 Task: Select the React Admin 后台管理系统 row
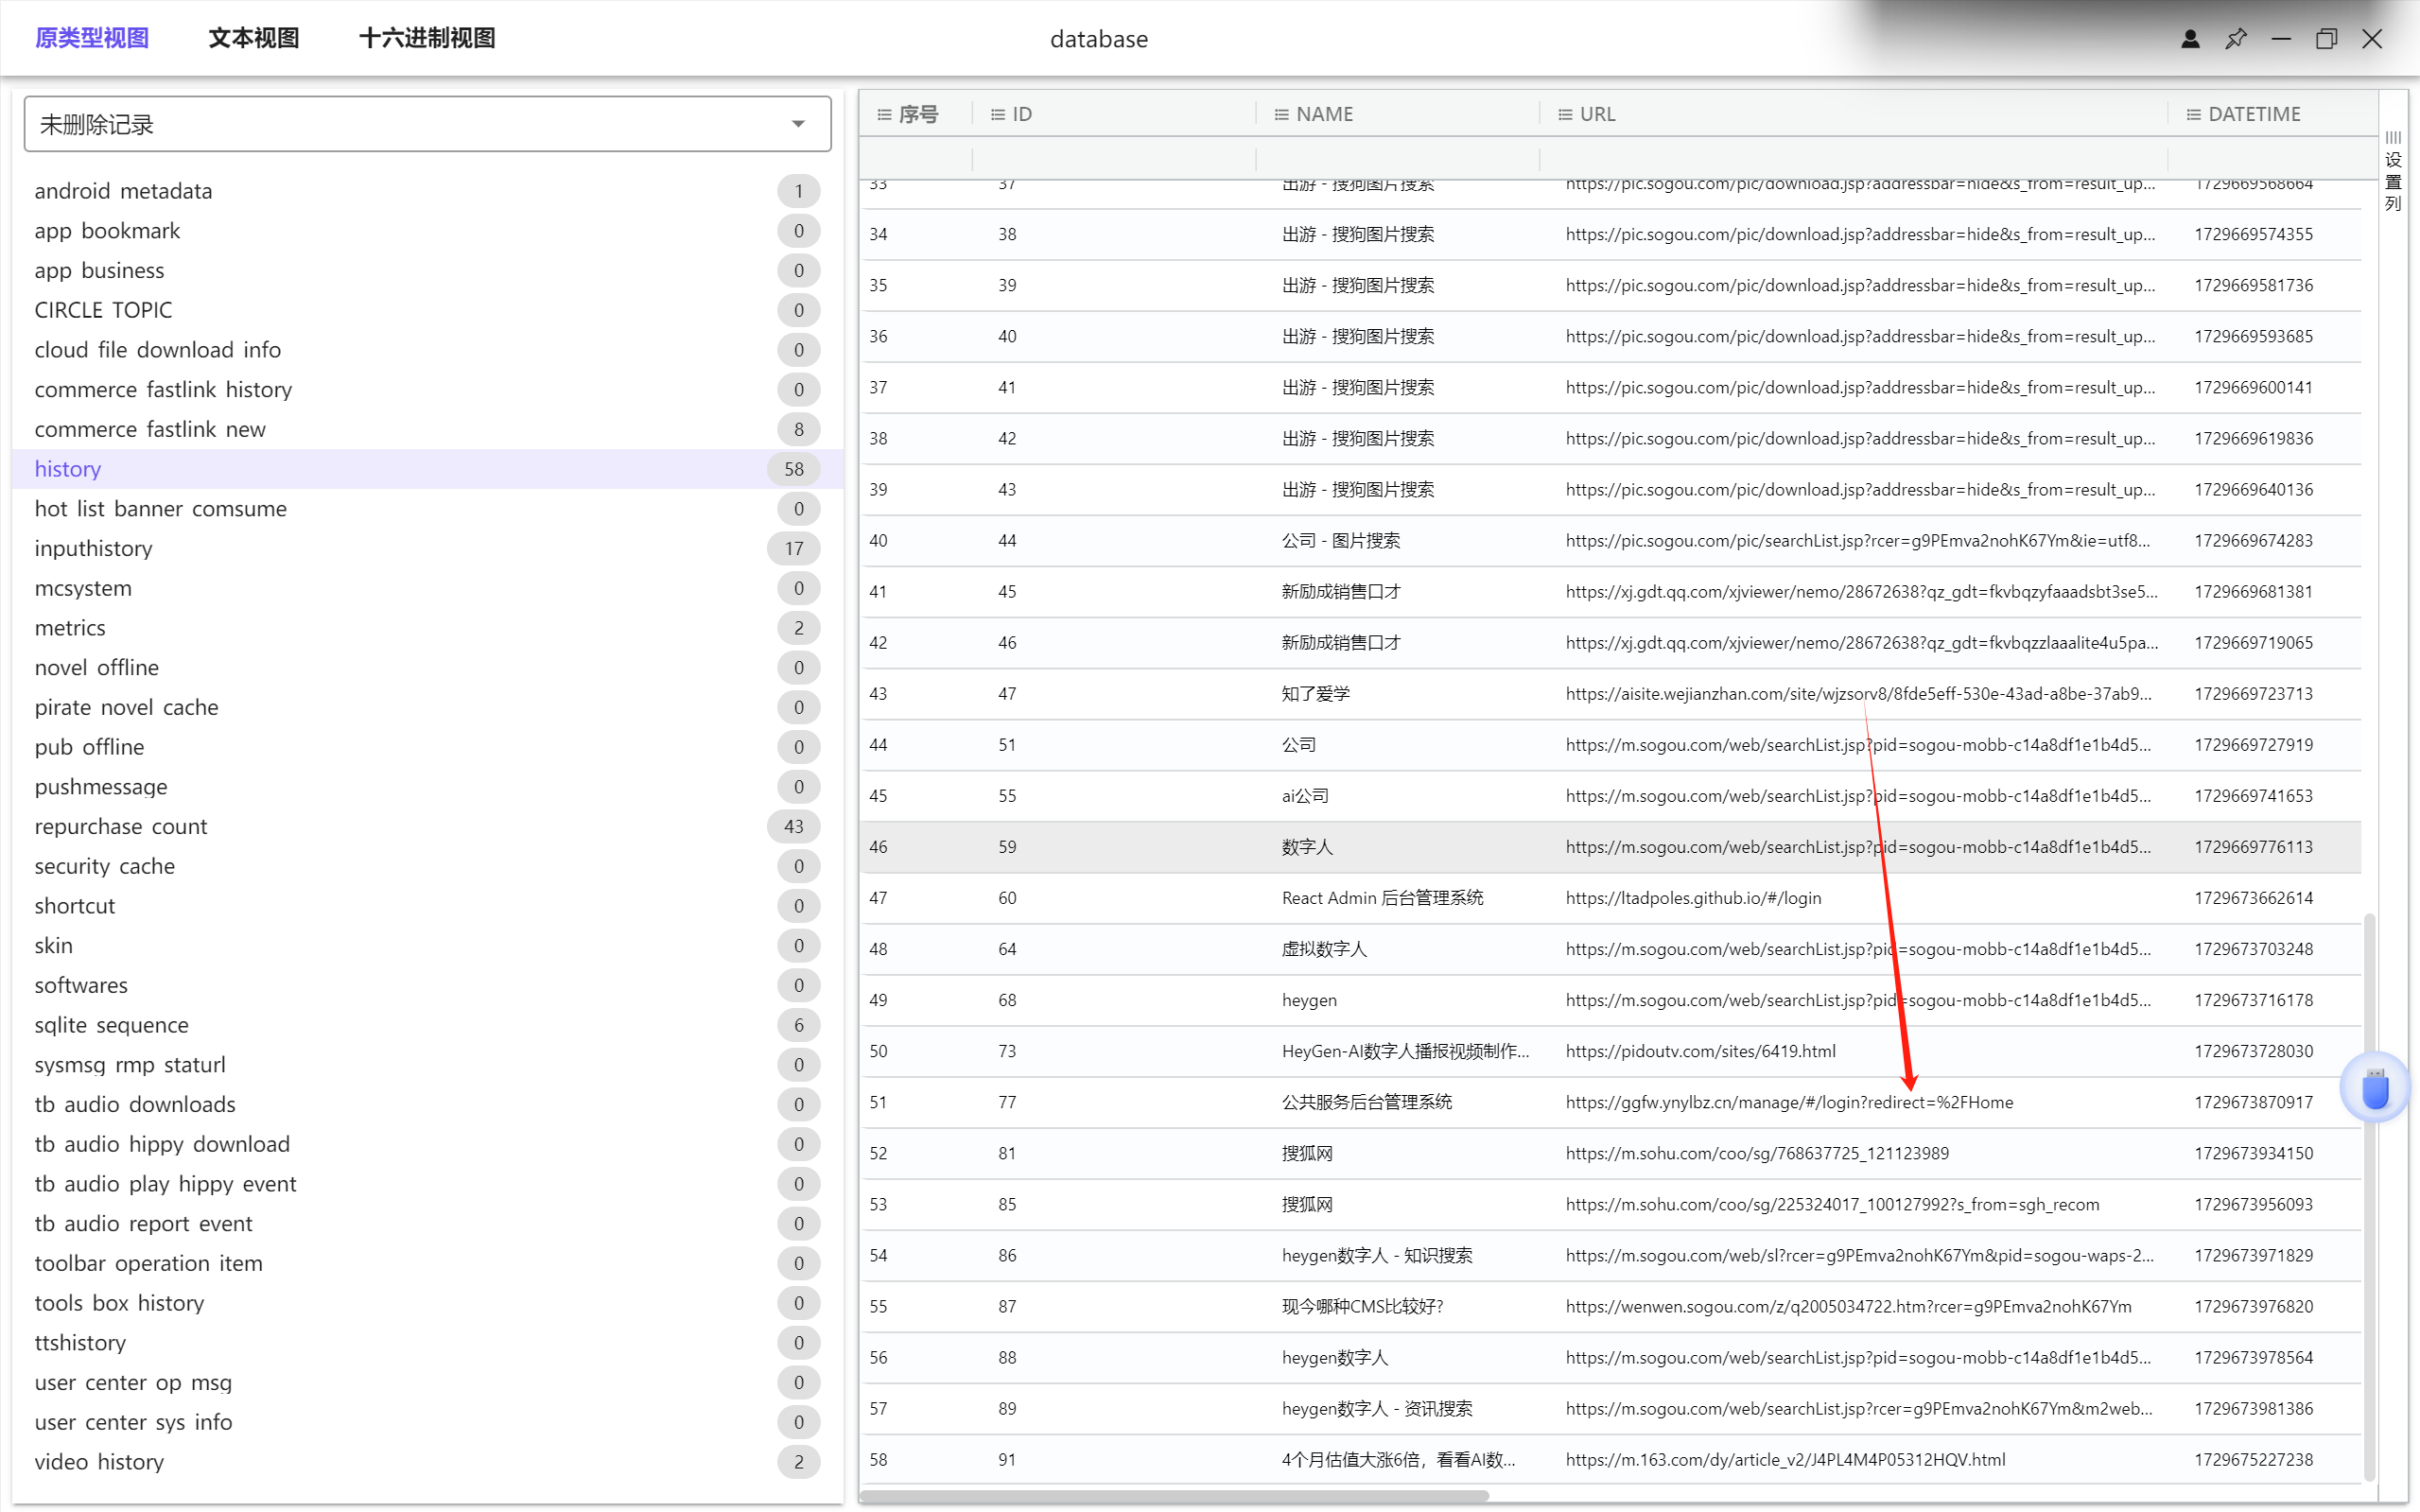pyautogui.click(x=1382, y=898)
